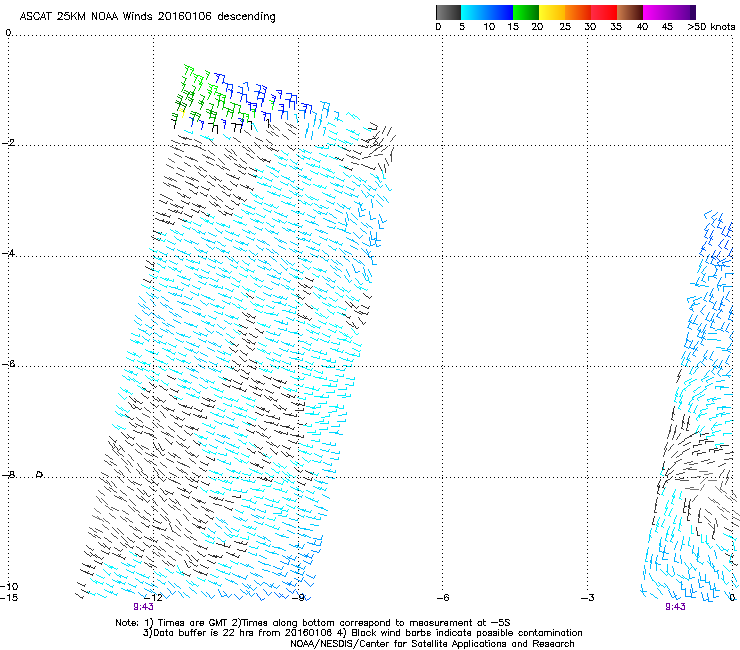Click the 'NOAA/NESDIS/Center for Satellite Applications' credit line
The image size is (740, 650).
[x=400, y=644]
